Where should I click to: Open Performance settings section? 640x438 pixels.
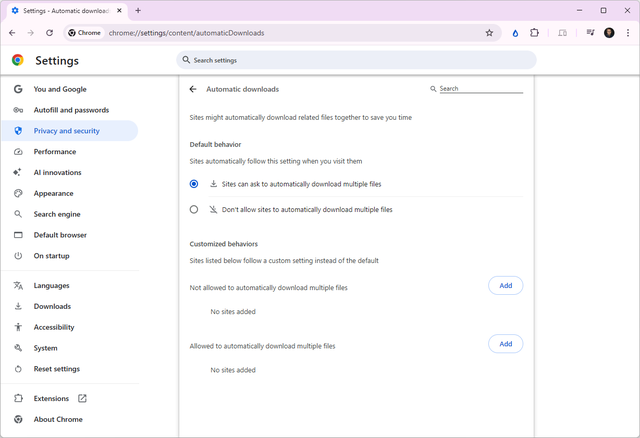click(54, 152)
